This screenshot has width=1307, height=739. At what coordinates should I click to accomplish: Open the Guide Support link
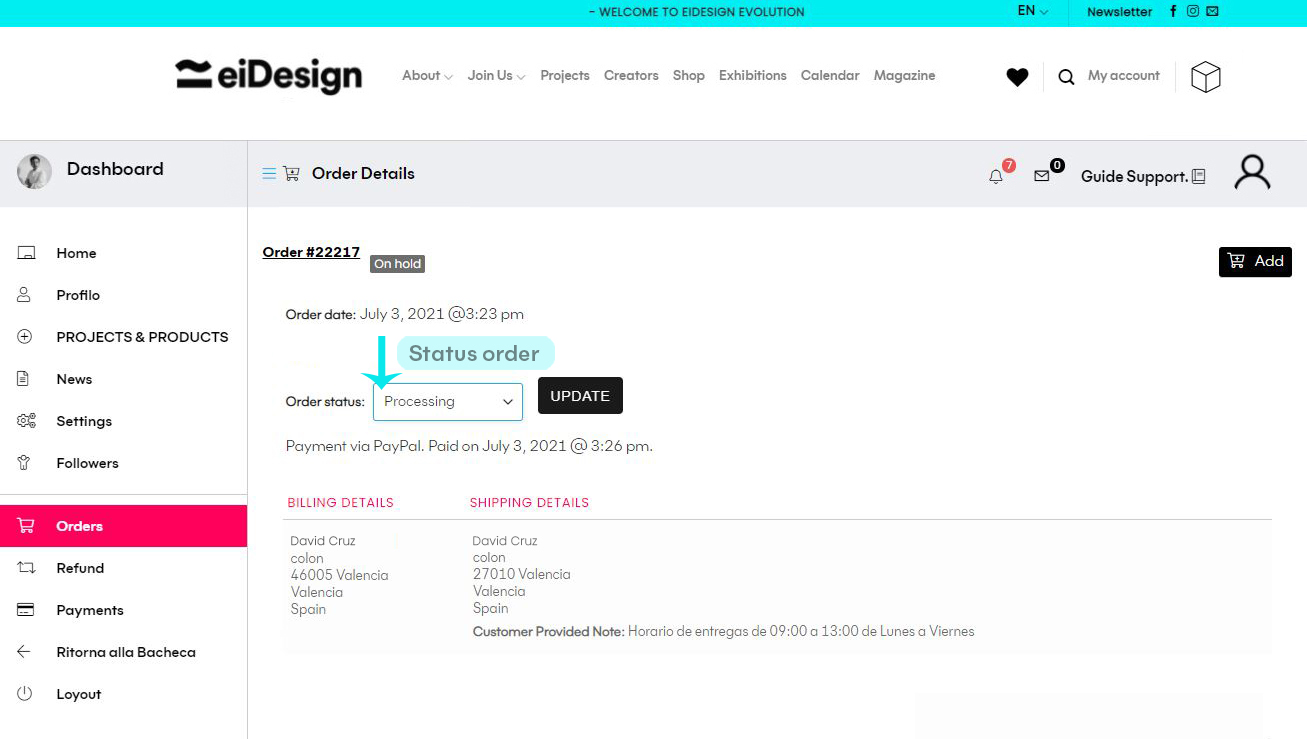[x=1143, y=177]
